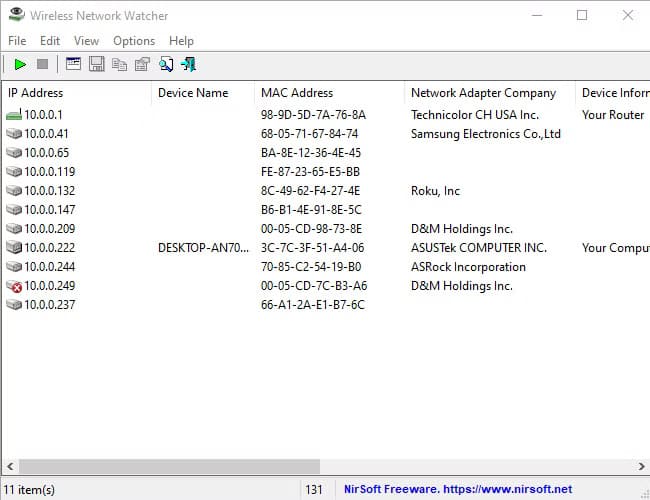Open Advanced Options toolbar icon
Viewport: 650px width, 500px height.
pos(73,64)
